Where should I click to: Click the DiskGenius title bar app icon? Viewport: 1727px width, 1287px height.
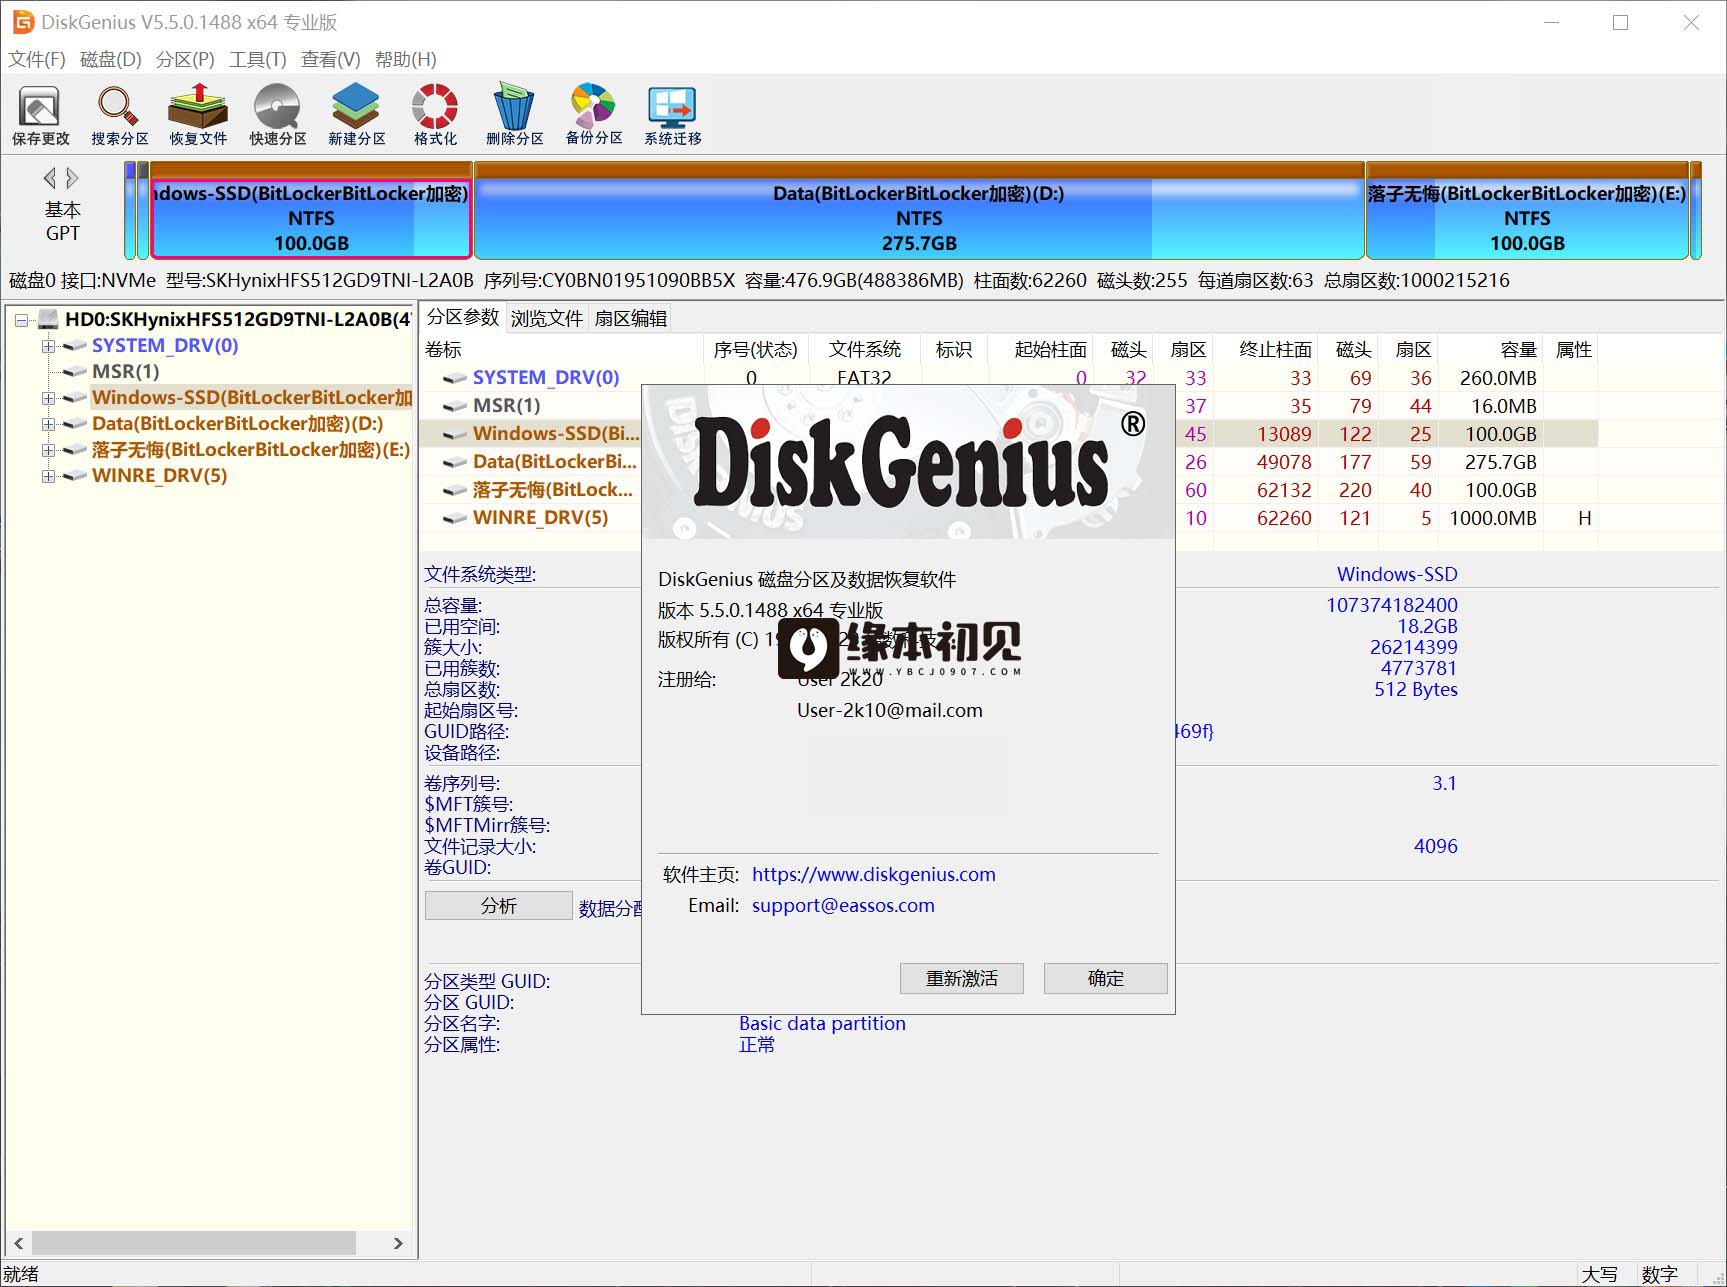[22, 22]
